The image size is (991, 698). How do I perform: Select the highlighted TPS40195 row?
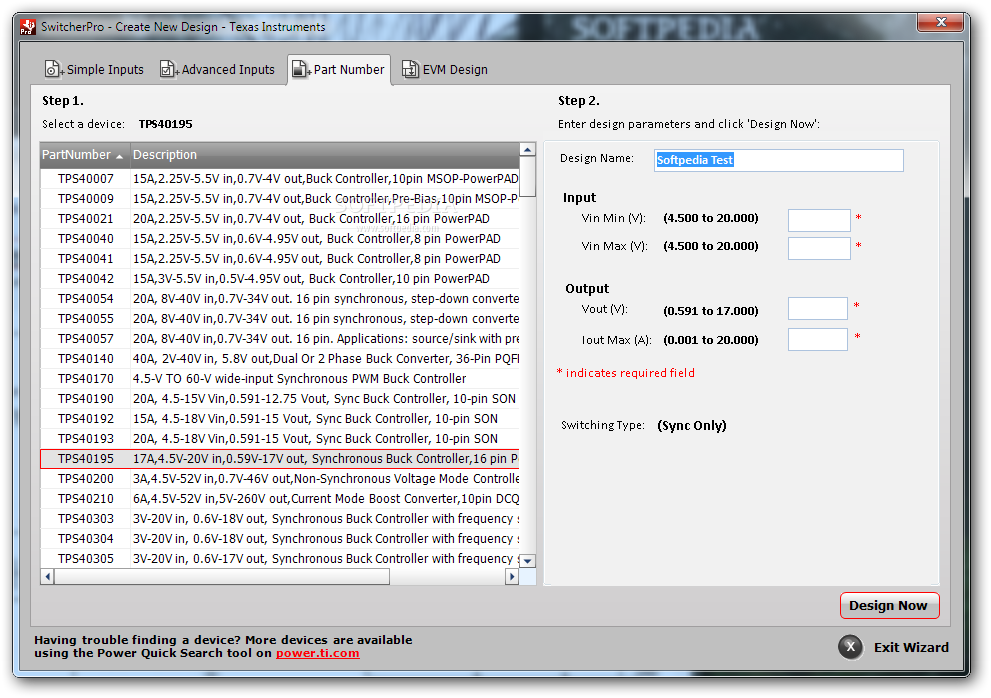[x=279, y=459]
